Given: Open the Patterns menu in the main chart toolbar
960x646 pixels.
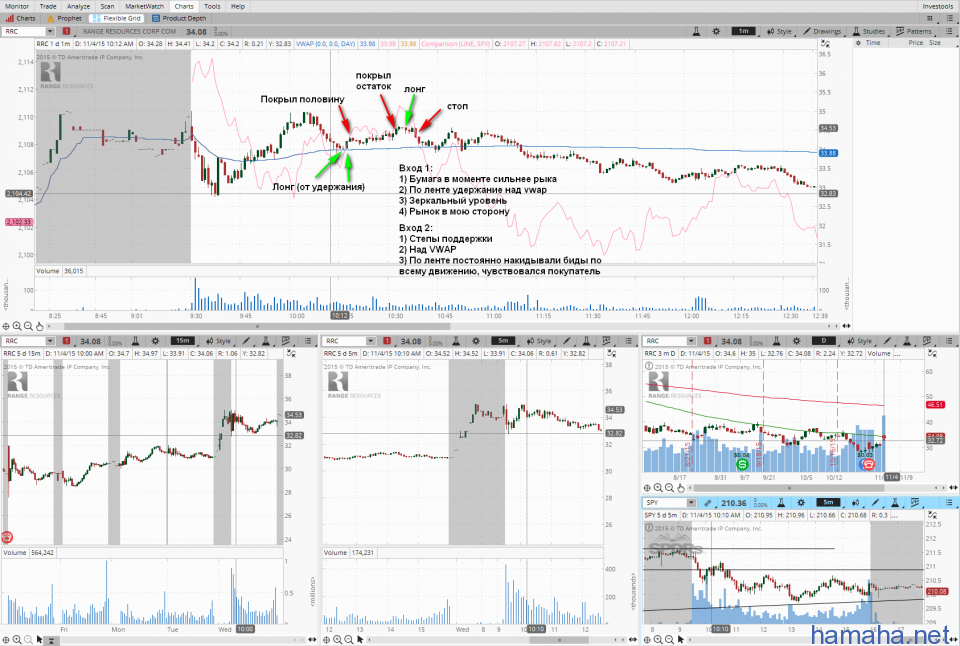Looking at the screenshot, I should pos(914,31).
